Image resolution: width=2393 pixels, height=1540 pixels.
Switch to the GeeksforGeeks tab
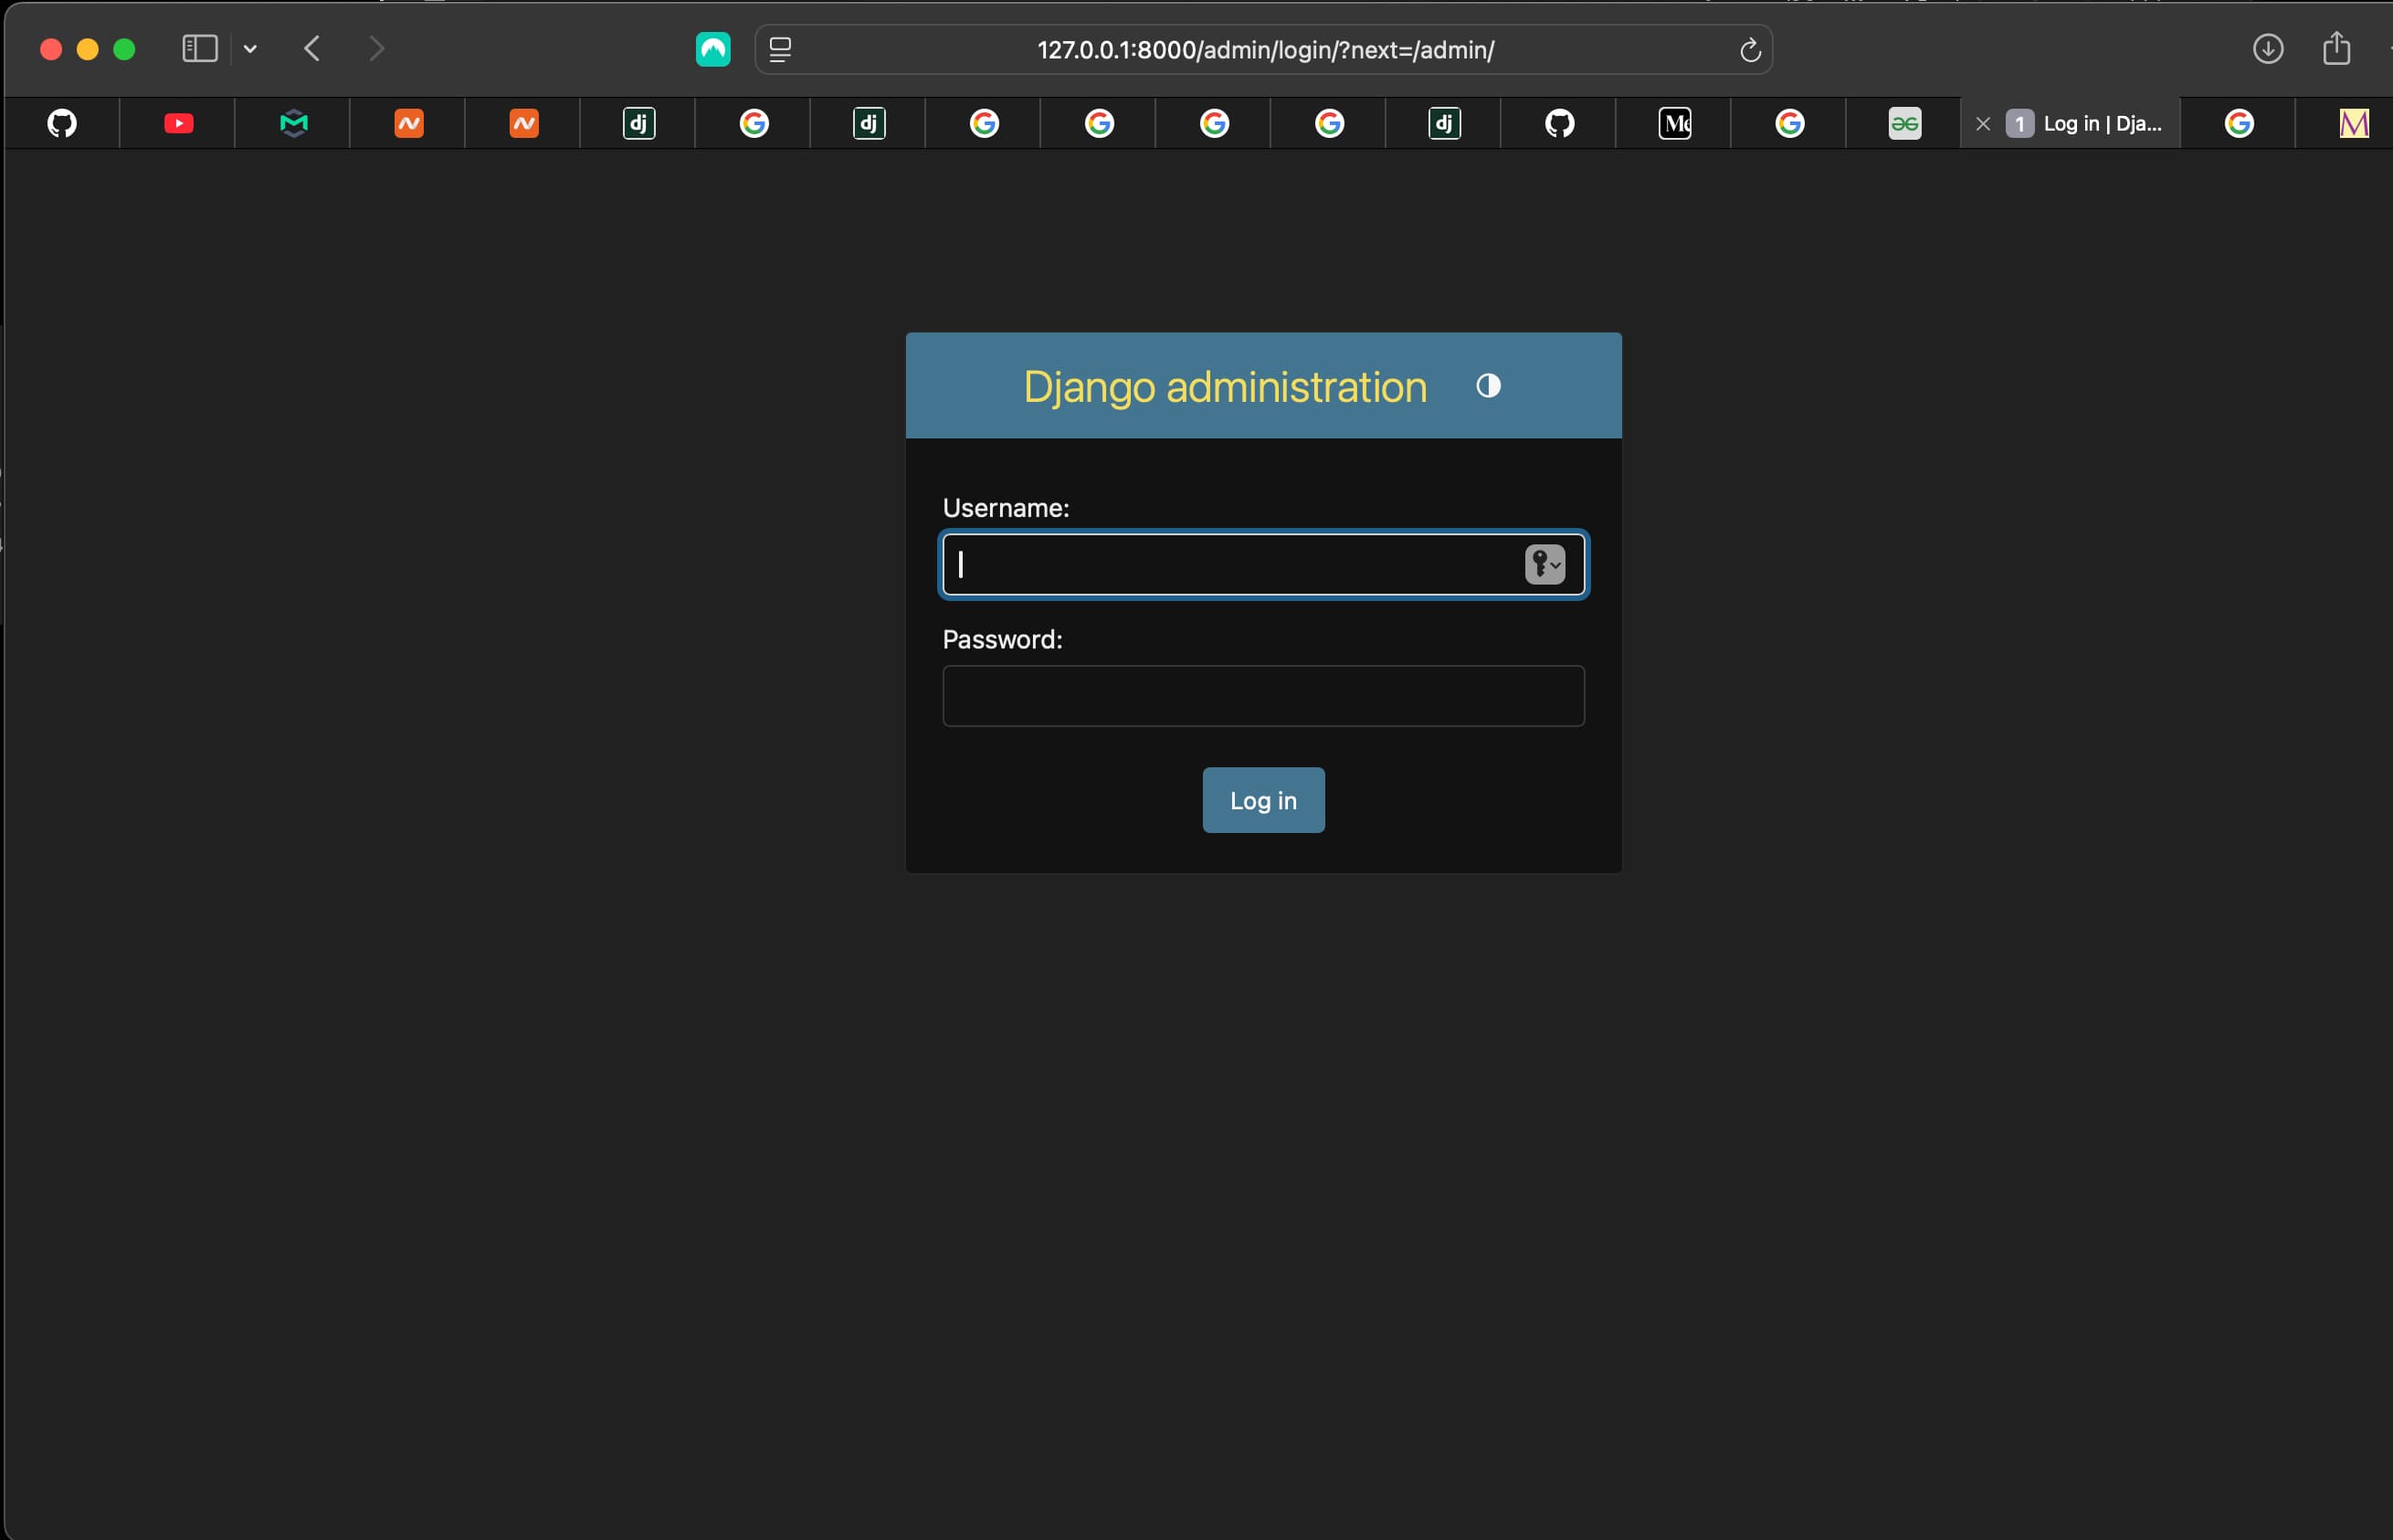point(1904,123)
